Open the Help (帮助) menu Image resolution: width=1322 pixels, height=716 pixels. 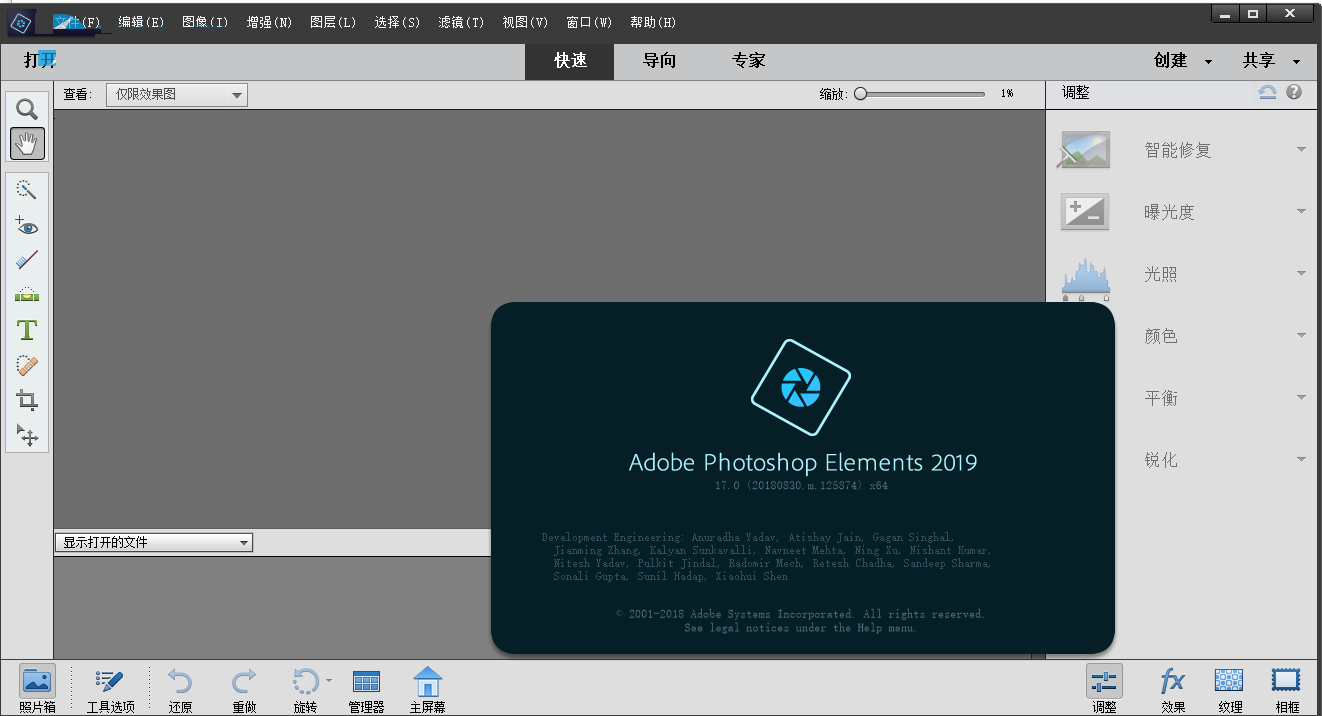[653, 22]
